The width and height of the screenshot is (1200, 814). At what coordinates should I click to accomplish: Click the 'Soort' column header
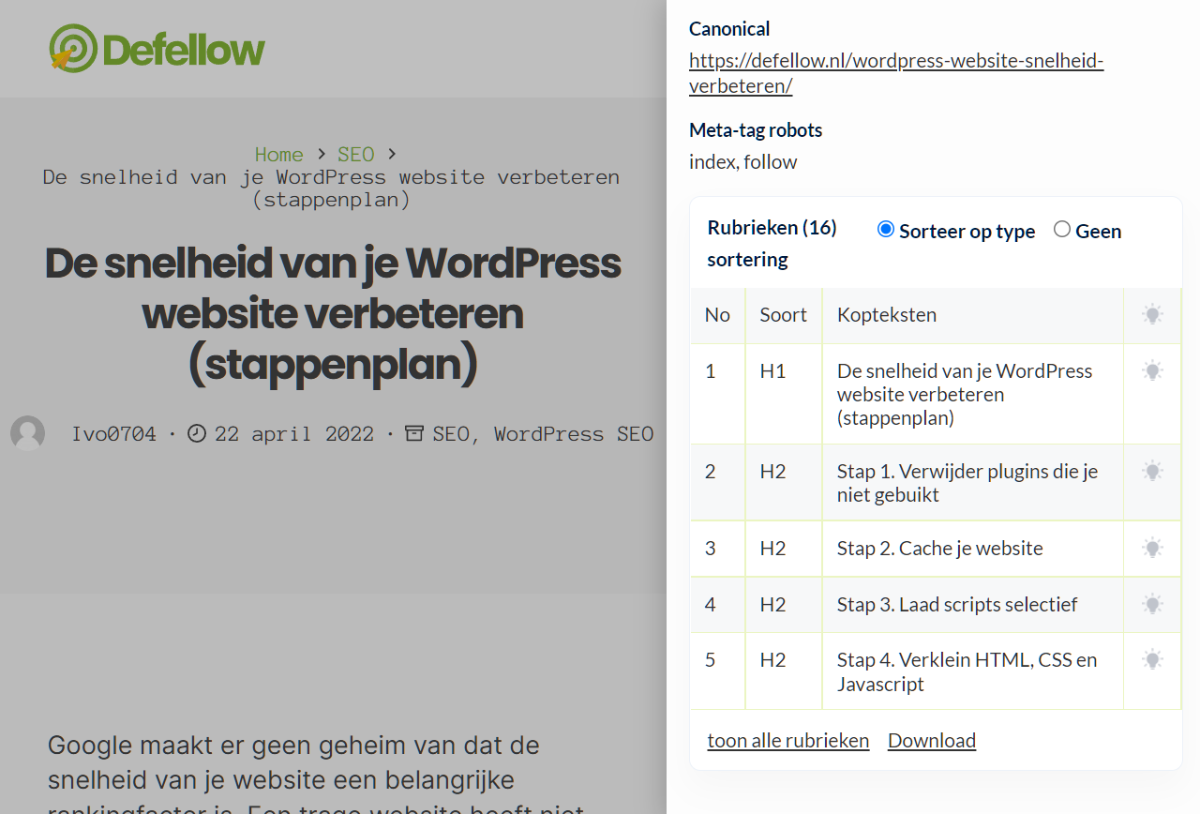tap(783, 315)
